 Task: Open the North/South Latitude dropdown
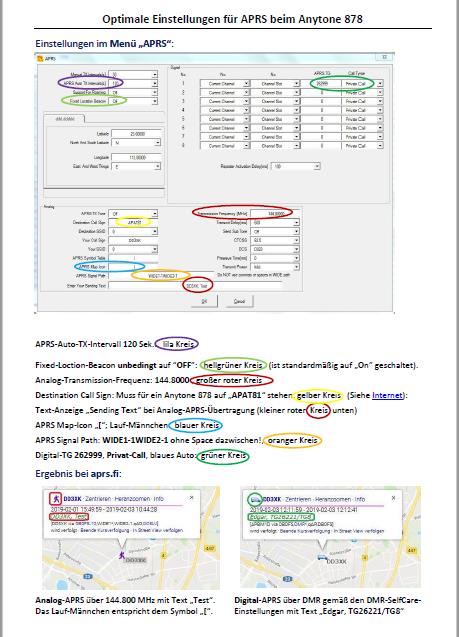pos(157,143)
